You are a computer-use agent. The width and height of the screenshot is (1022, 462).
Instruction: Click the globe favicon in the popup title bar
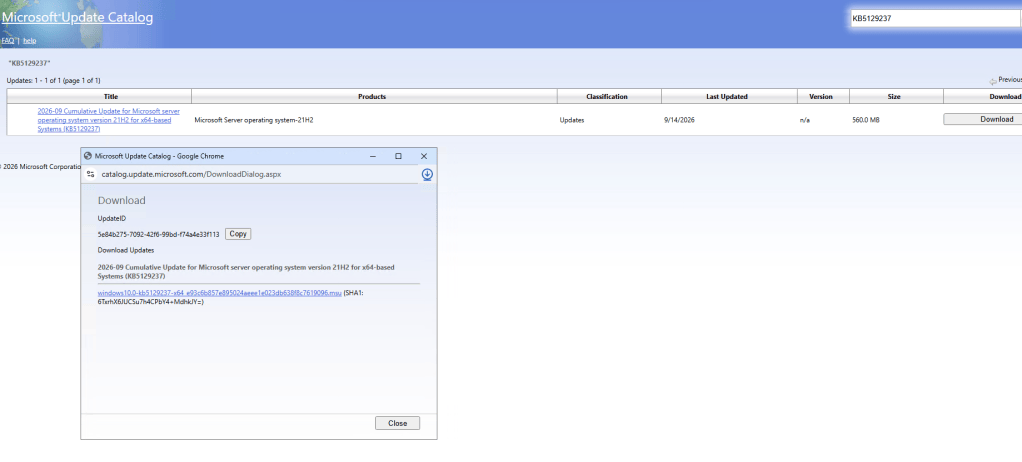[x=88, y=156]
